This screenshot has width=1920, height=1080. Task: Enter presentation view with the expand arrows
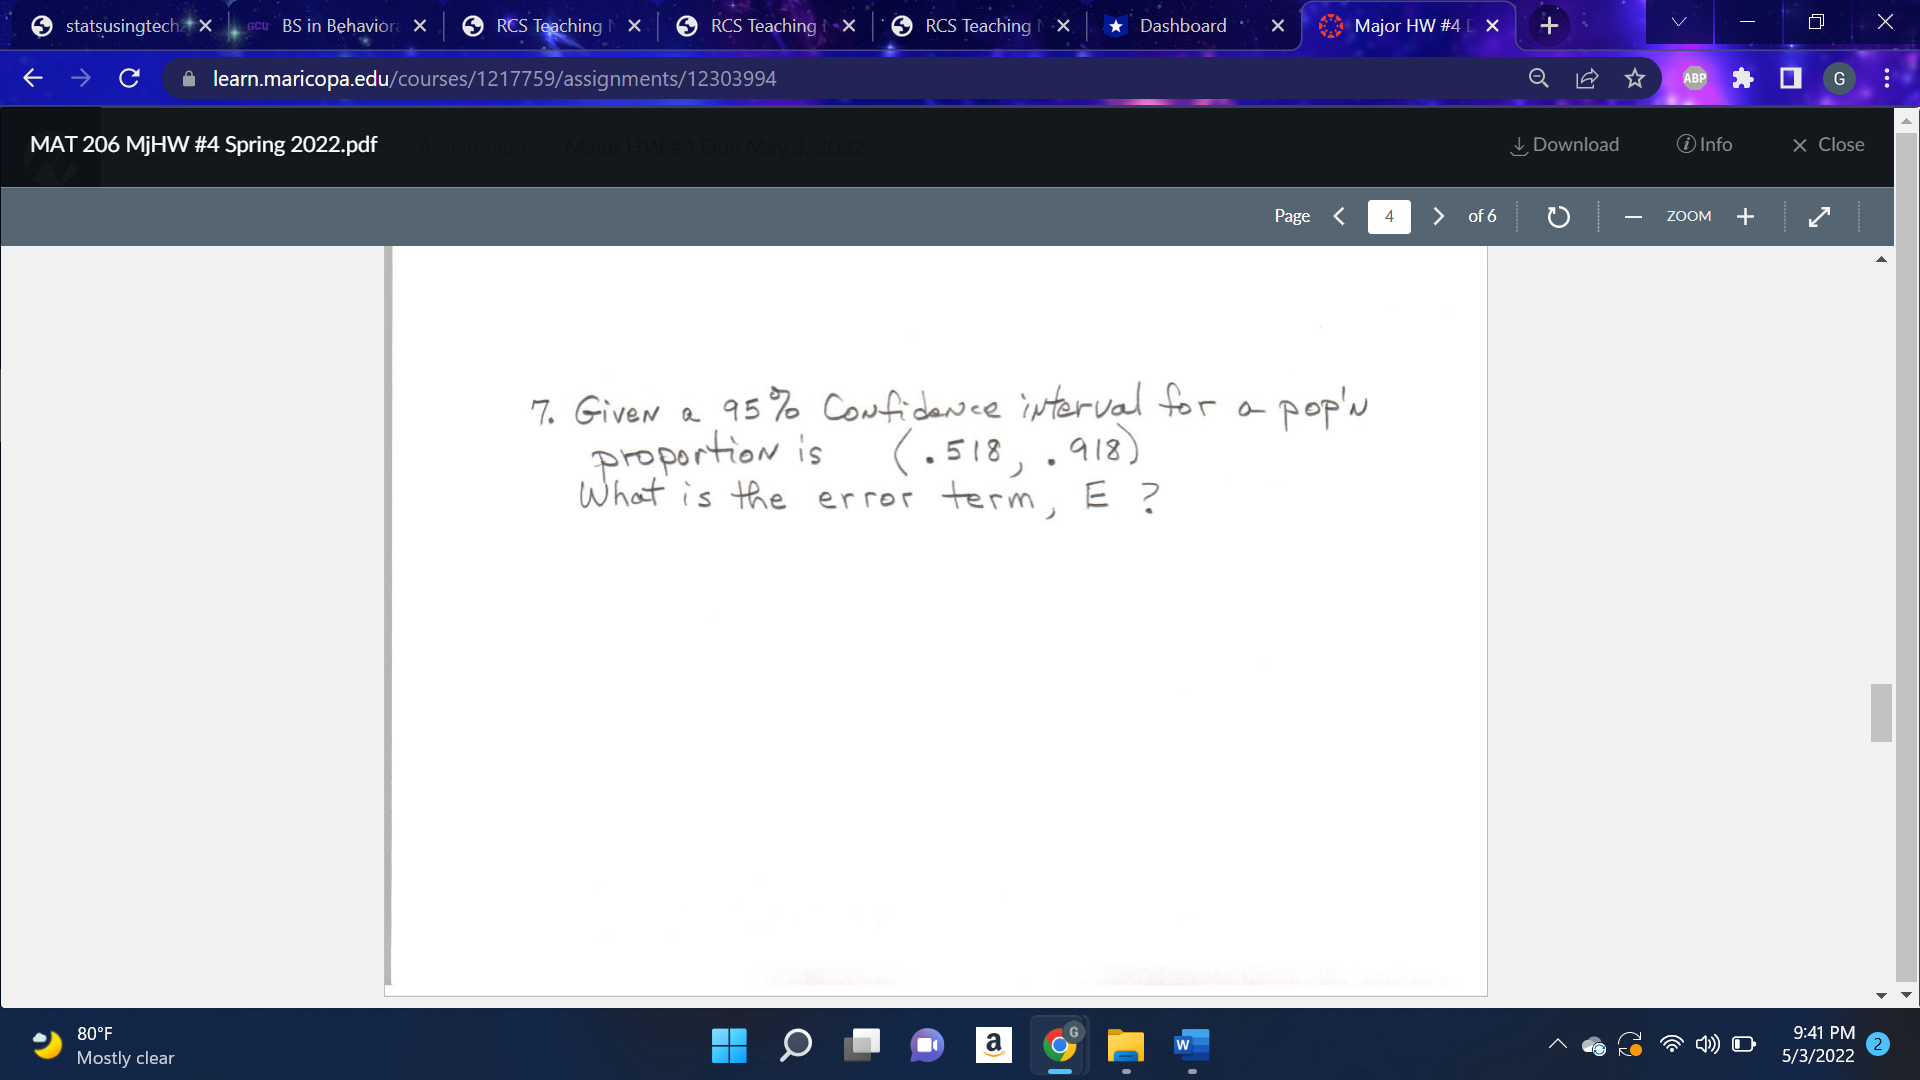(1820, 216)
